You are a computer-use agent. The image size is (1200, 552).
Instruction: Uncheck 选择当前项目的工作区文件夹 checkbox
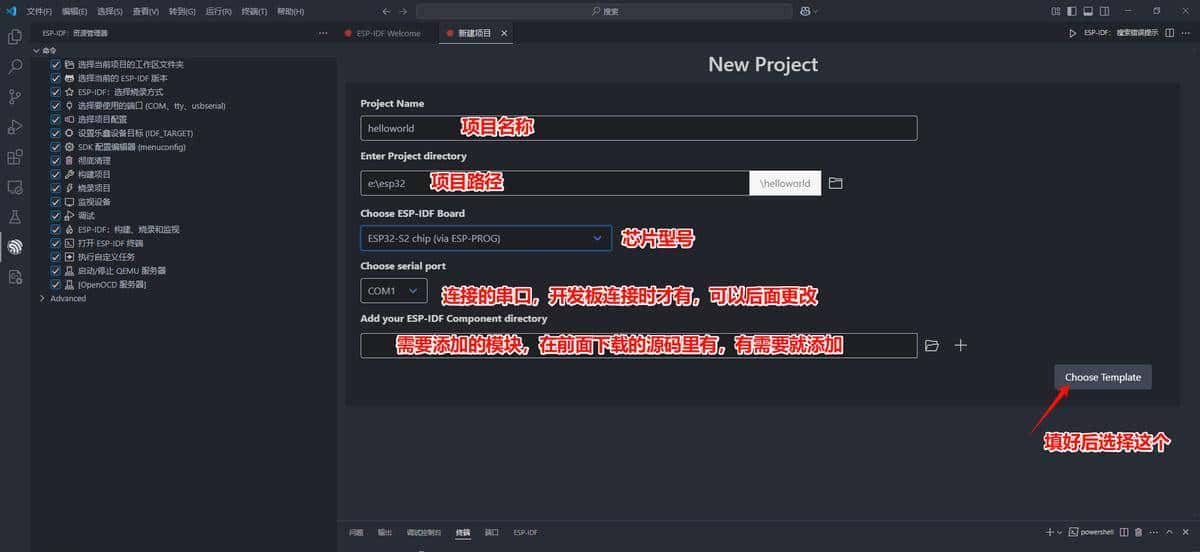click(56, 64)
